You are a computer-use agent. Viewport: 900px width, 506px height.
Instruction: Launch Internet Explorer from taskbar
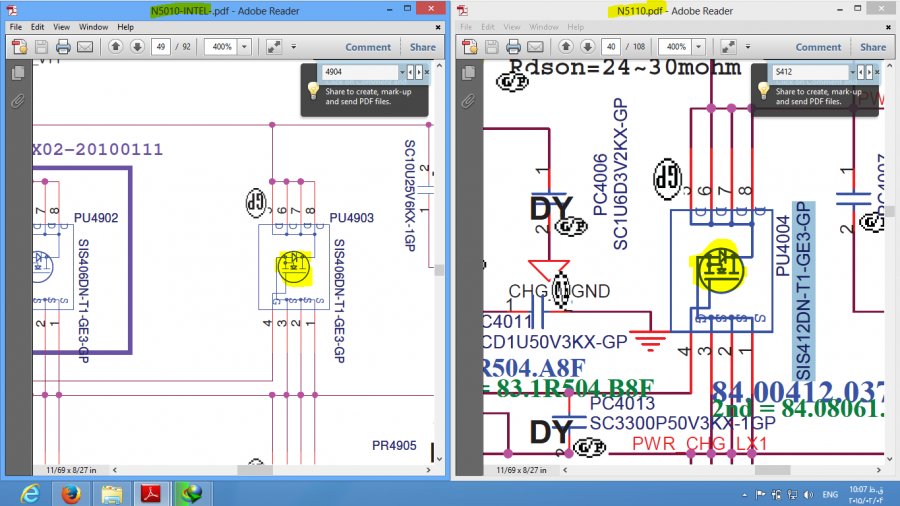pos(29,494)
